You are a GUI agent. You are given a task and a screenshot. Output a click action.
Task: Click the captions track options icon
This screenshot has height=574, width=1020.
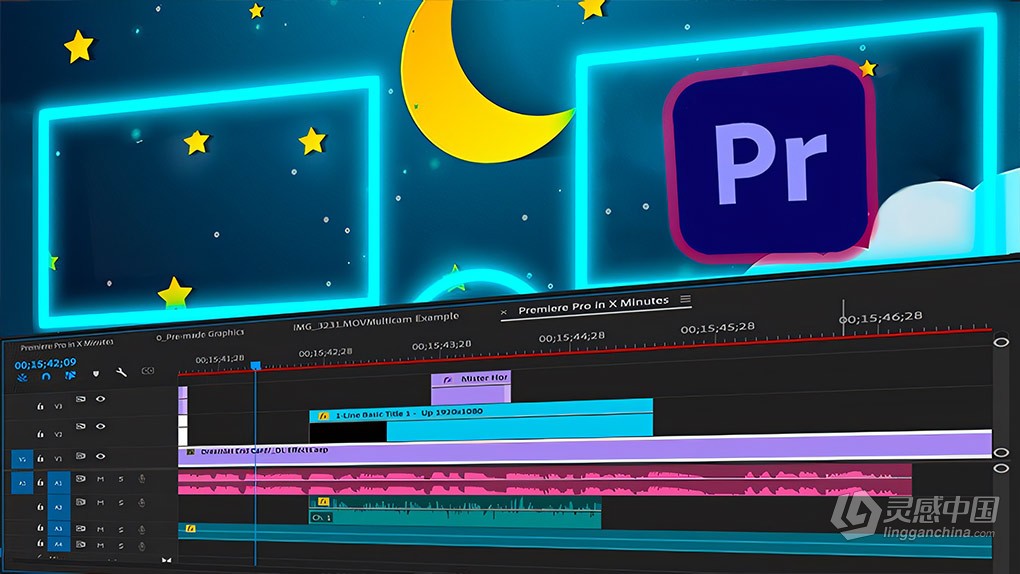point(148,370)
